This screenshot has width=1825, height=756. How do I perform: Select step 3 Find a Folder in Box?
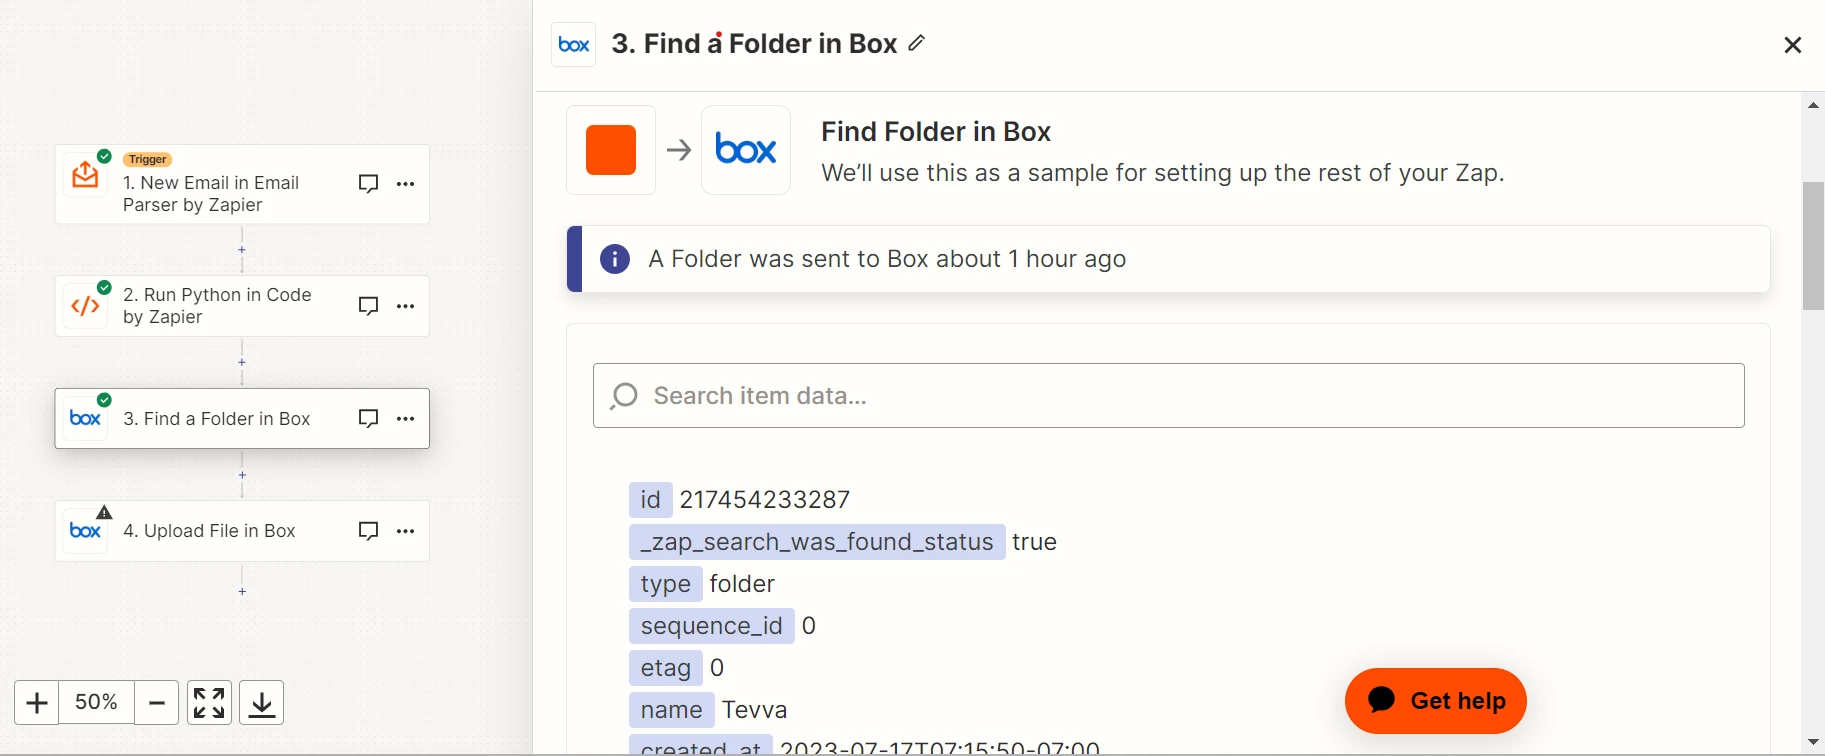tap(242, 418)
